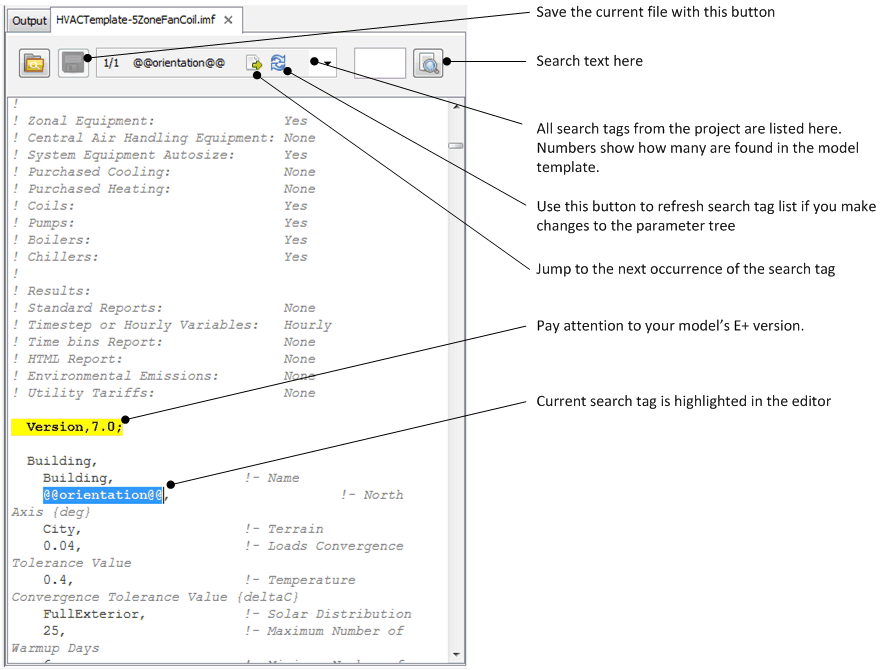Close the HVACTemplate-5ZoneFanCoil.imf tab
Viewport: 881px width, 670px height.
(228, 20)
